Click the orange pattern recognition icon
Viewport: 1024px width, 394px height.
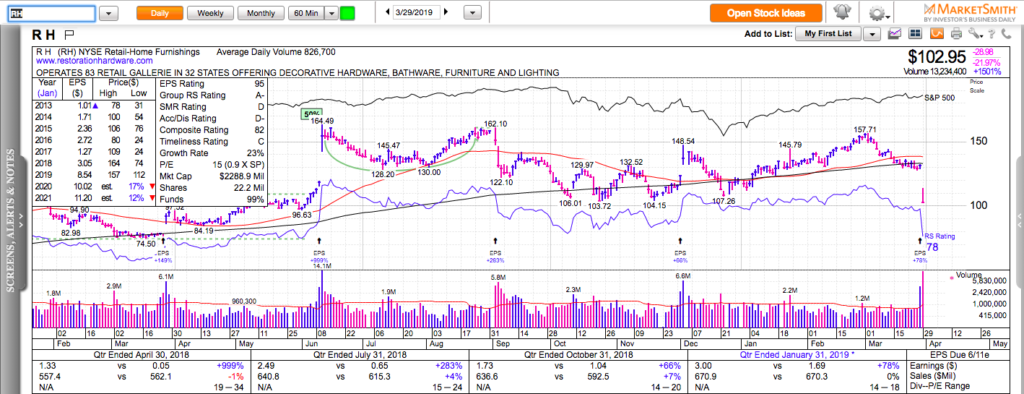tap(936, 33)
